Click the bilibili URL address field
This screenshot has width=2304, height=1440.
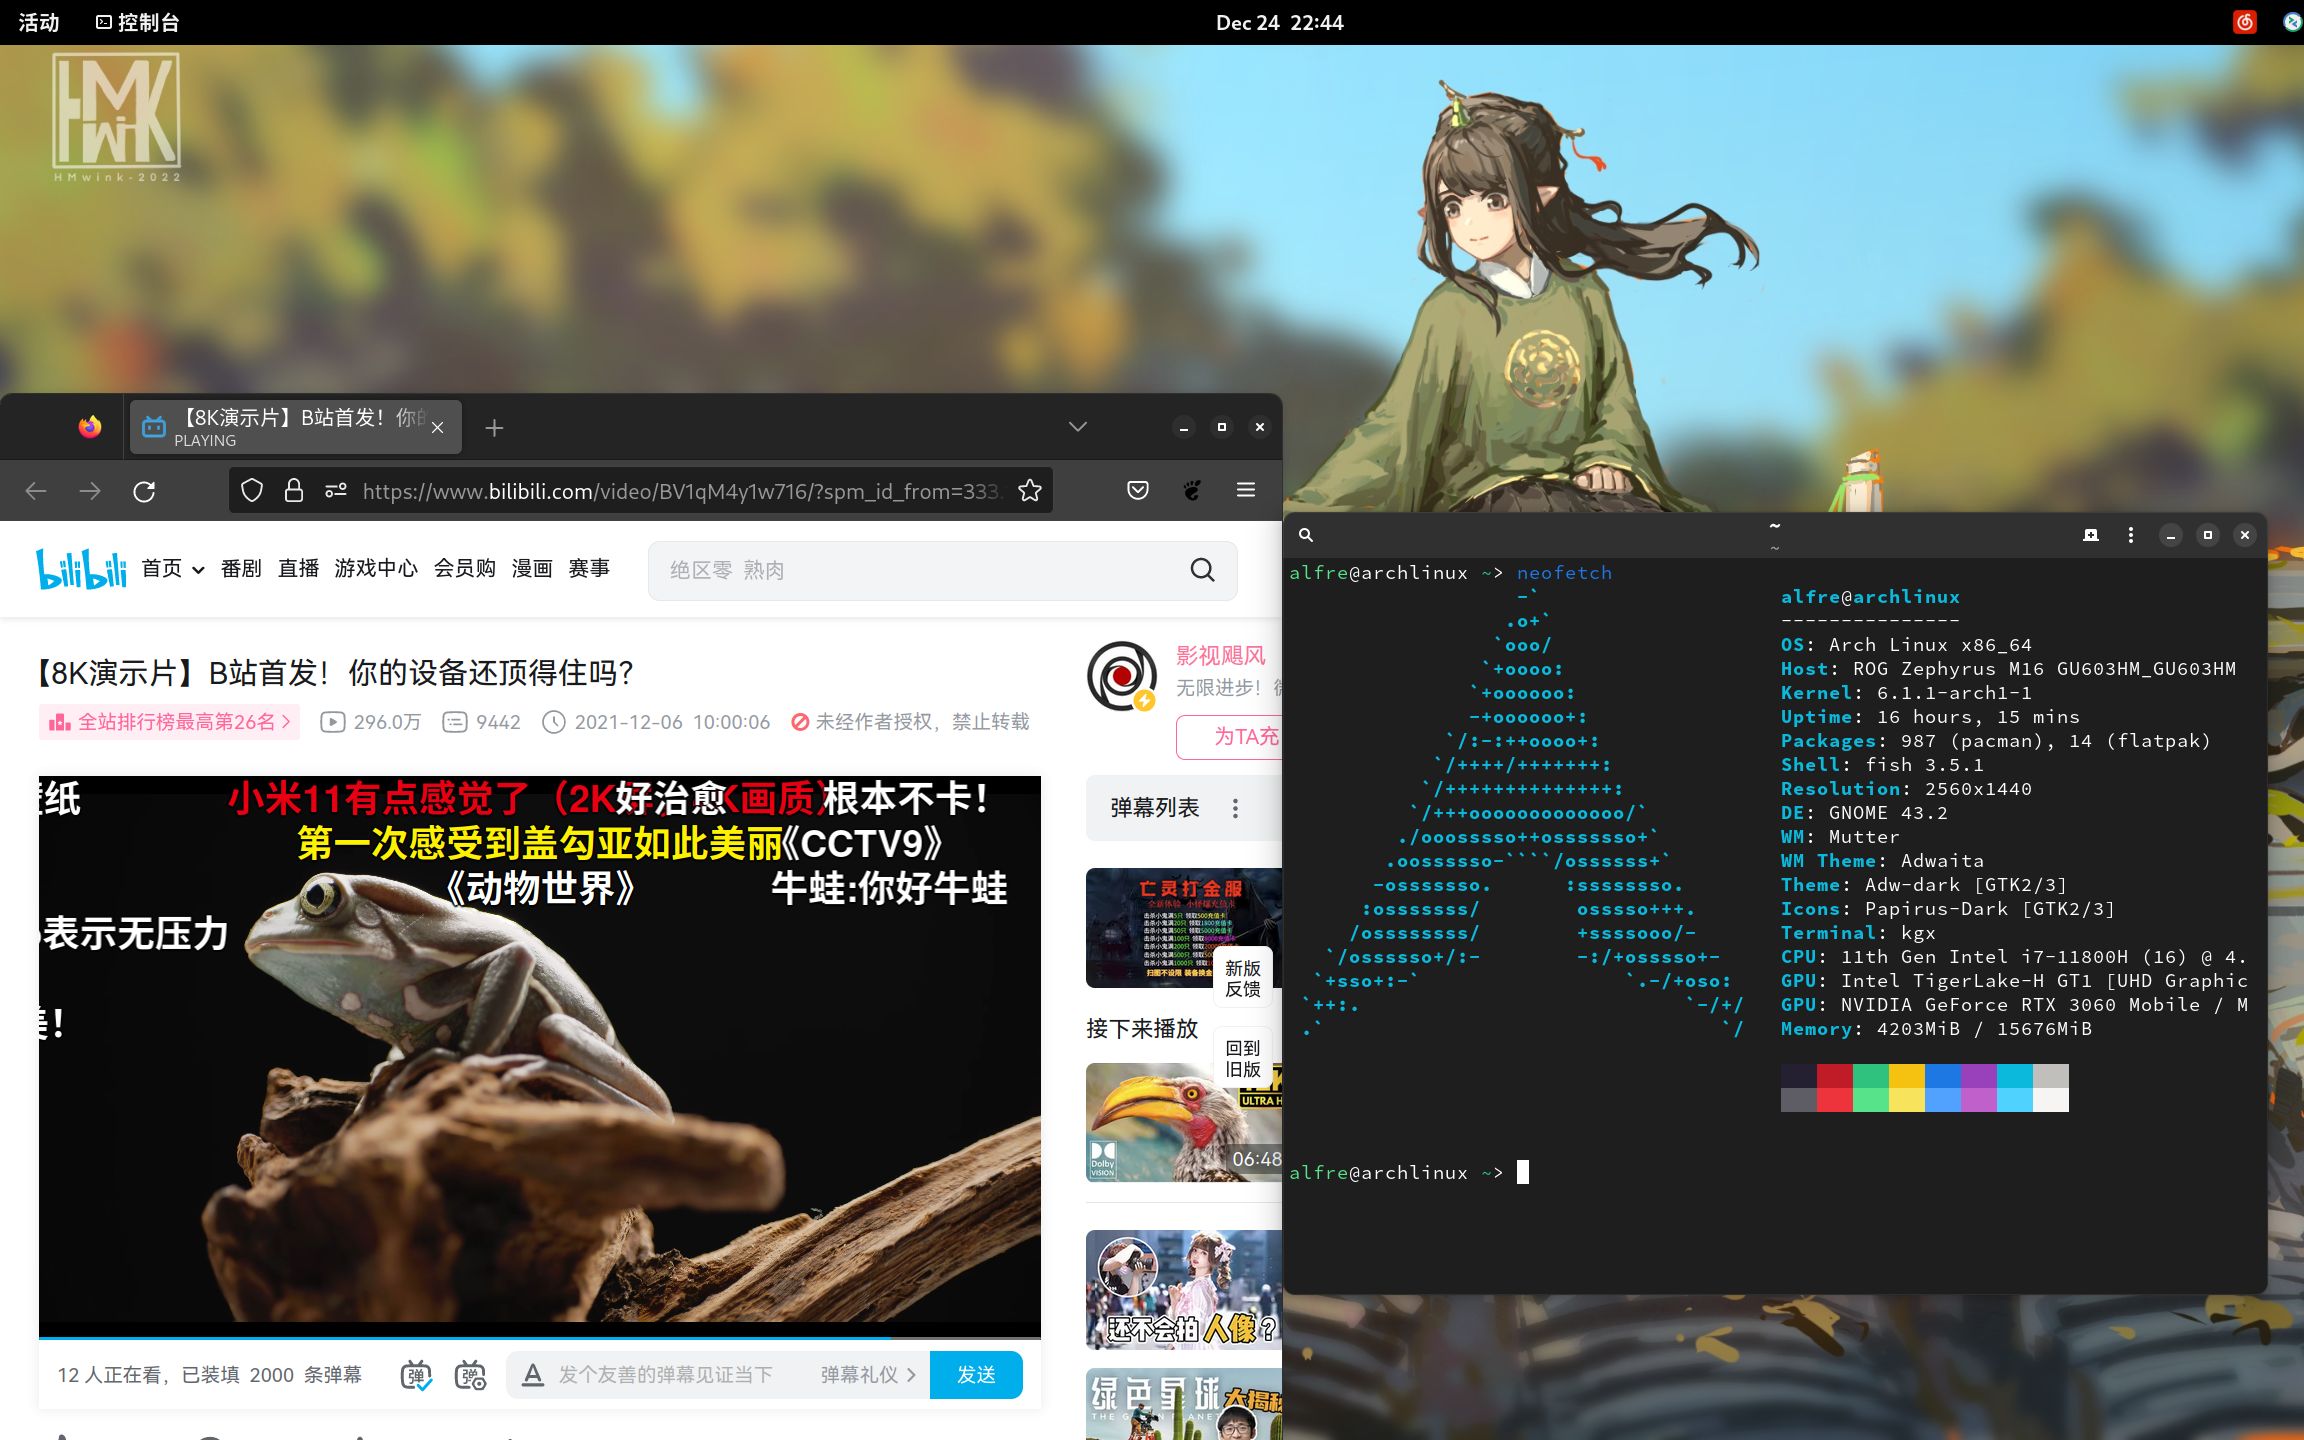point(680,491)
